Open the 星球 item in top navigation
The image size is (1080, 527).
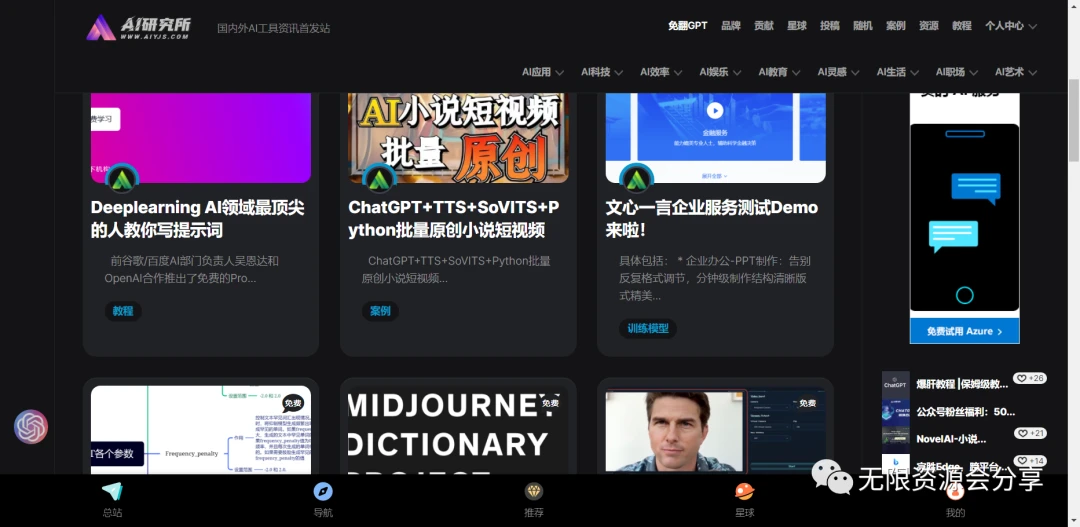click(x=797, y=26)
